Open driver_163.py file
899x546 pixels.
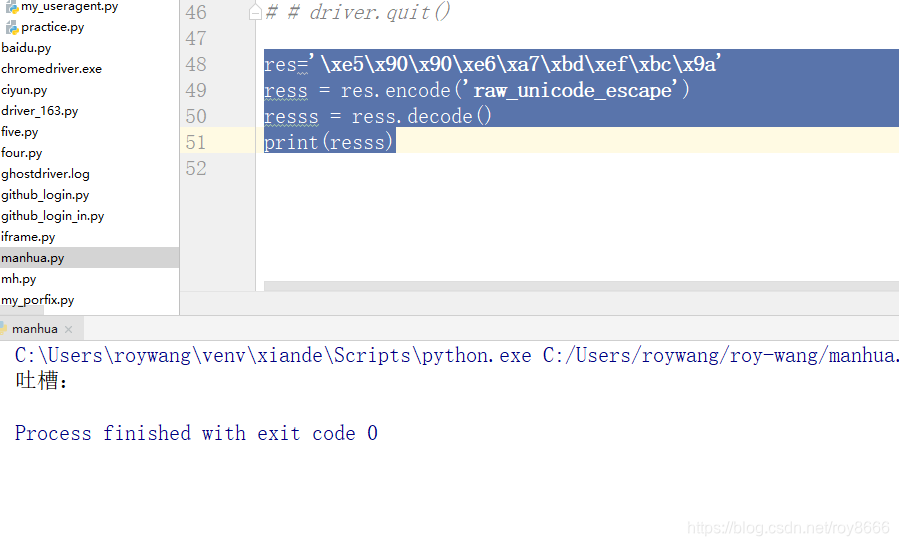[40, 111]
